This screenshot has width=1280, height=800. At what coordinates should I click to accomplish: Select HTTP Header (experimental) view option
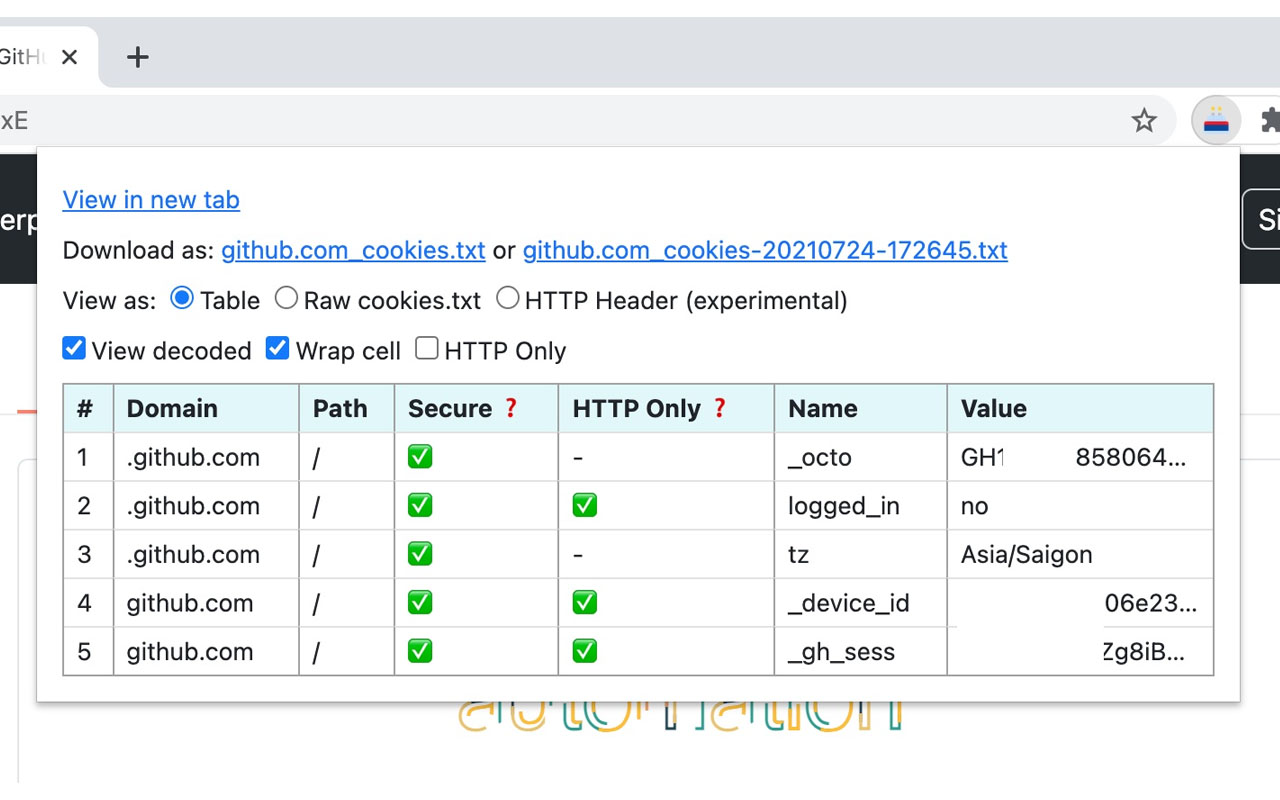[x=508, y=298]
